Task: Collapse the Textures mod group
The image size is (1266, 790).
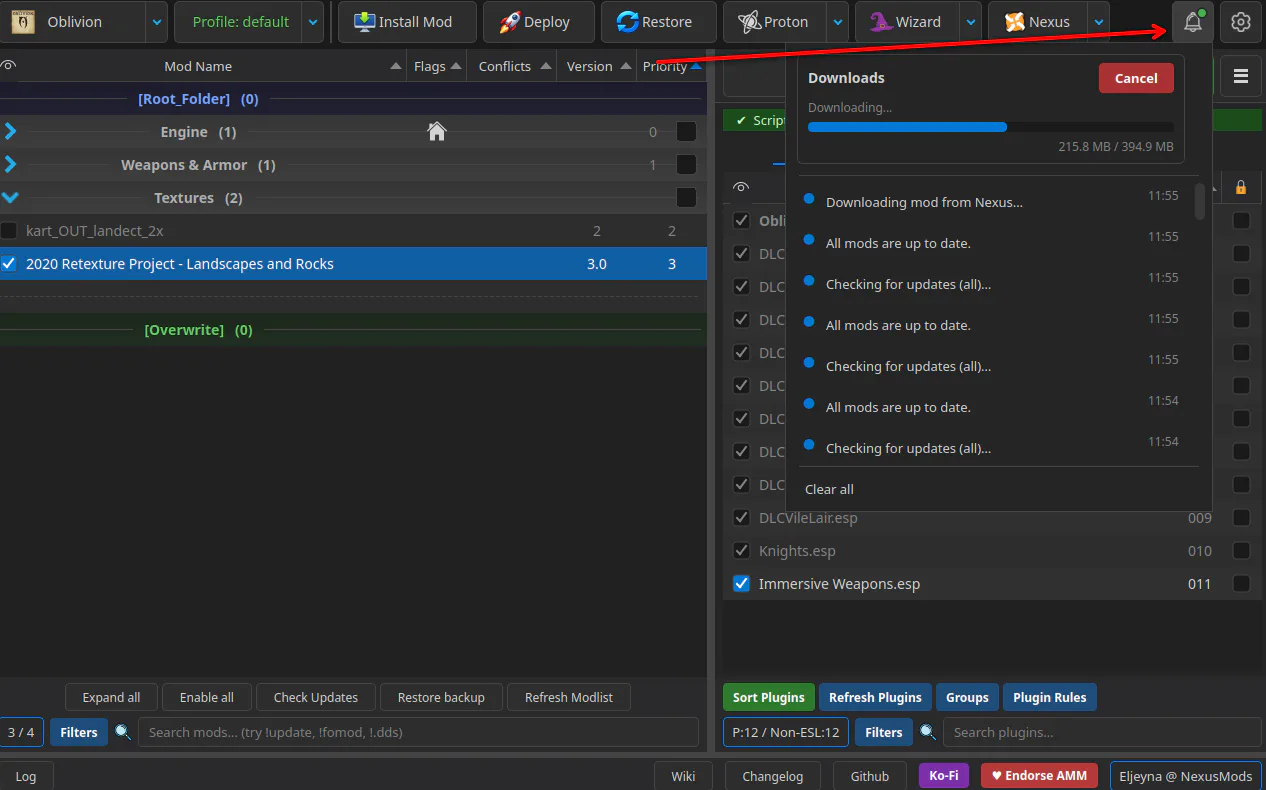Action: [11, 197]
